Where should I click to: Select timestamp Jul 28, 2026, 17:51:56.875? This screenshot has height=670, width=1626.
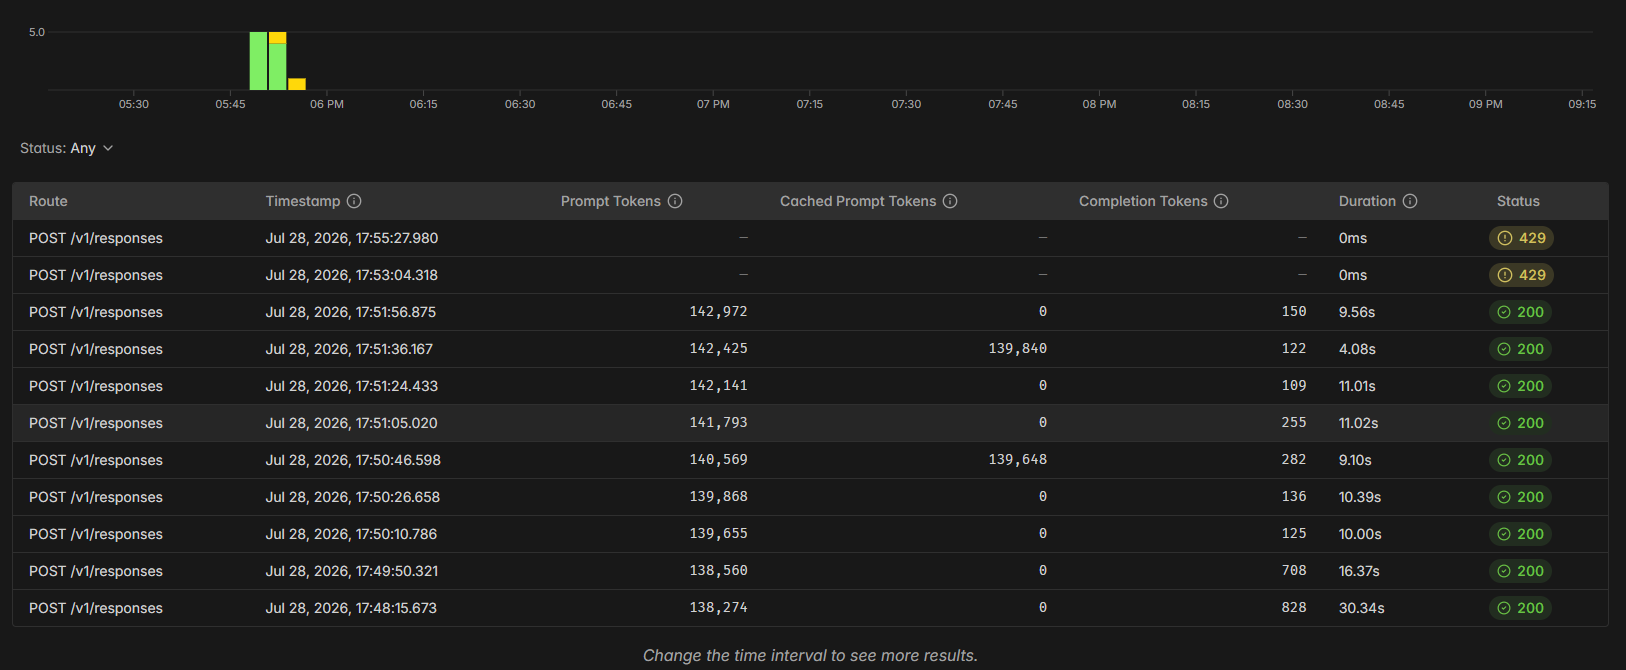point(351,312)
